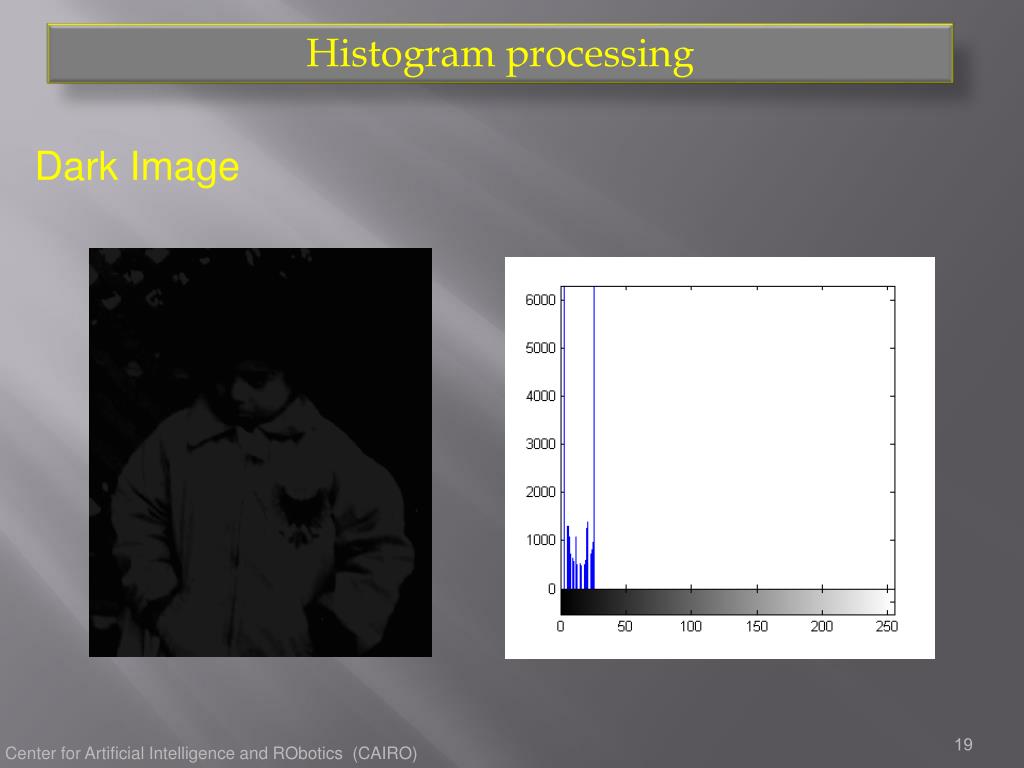Click the slide number '19'
Image resolution: width=1024 pixels, height=768 pixels.
coord(963,744)
